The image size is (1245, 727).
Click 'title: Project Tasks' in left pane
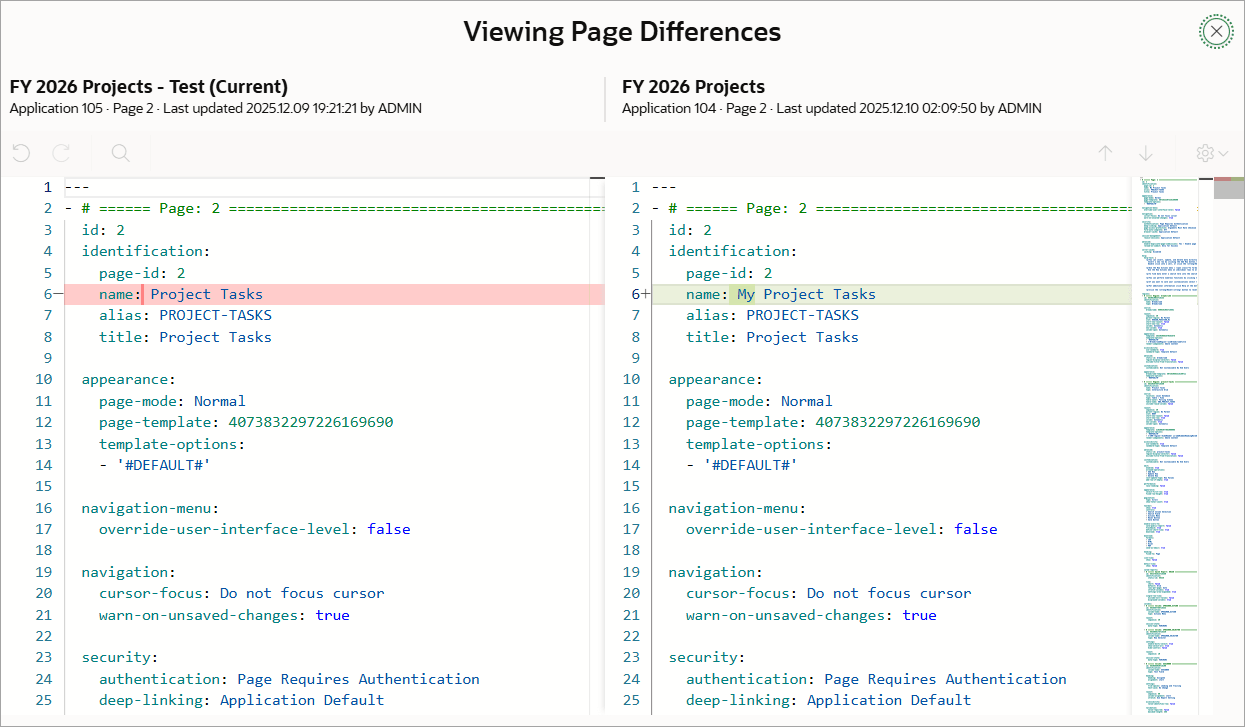point(185,337)
